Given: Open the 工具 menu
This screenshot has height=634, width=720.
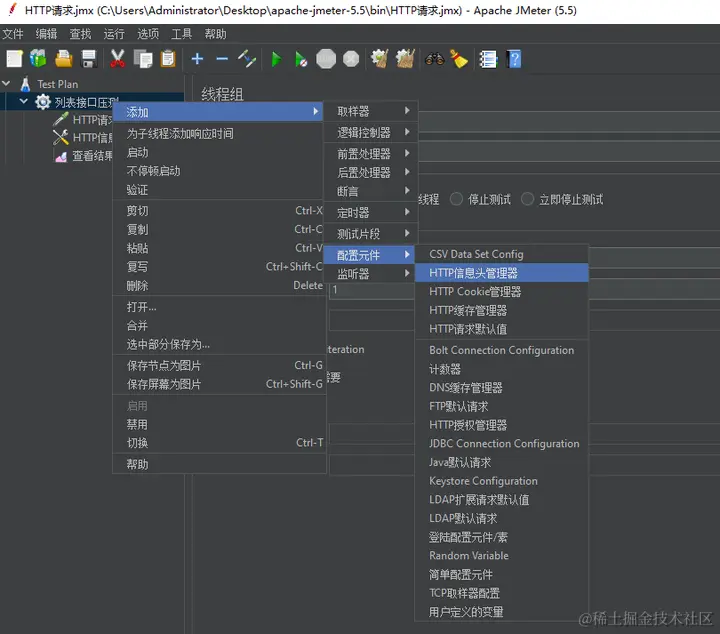Looking at the screenshot, I should click(181, 34).
